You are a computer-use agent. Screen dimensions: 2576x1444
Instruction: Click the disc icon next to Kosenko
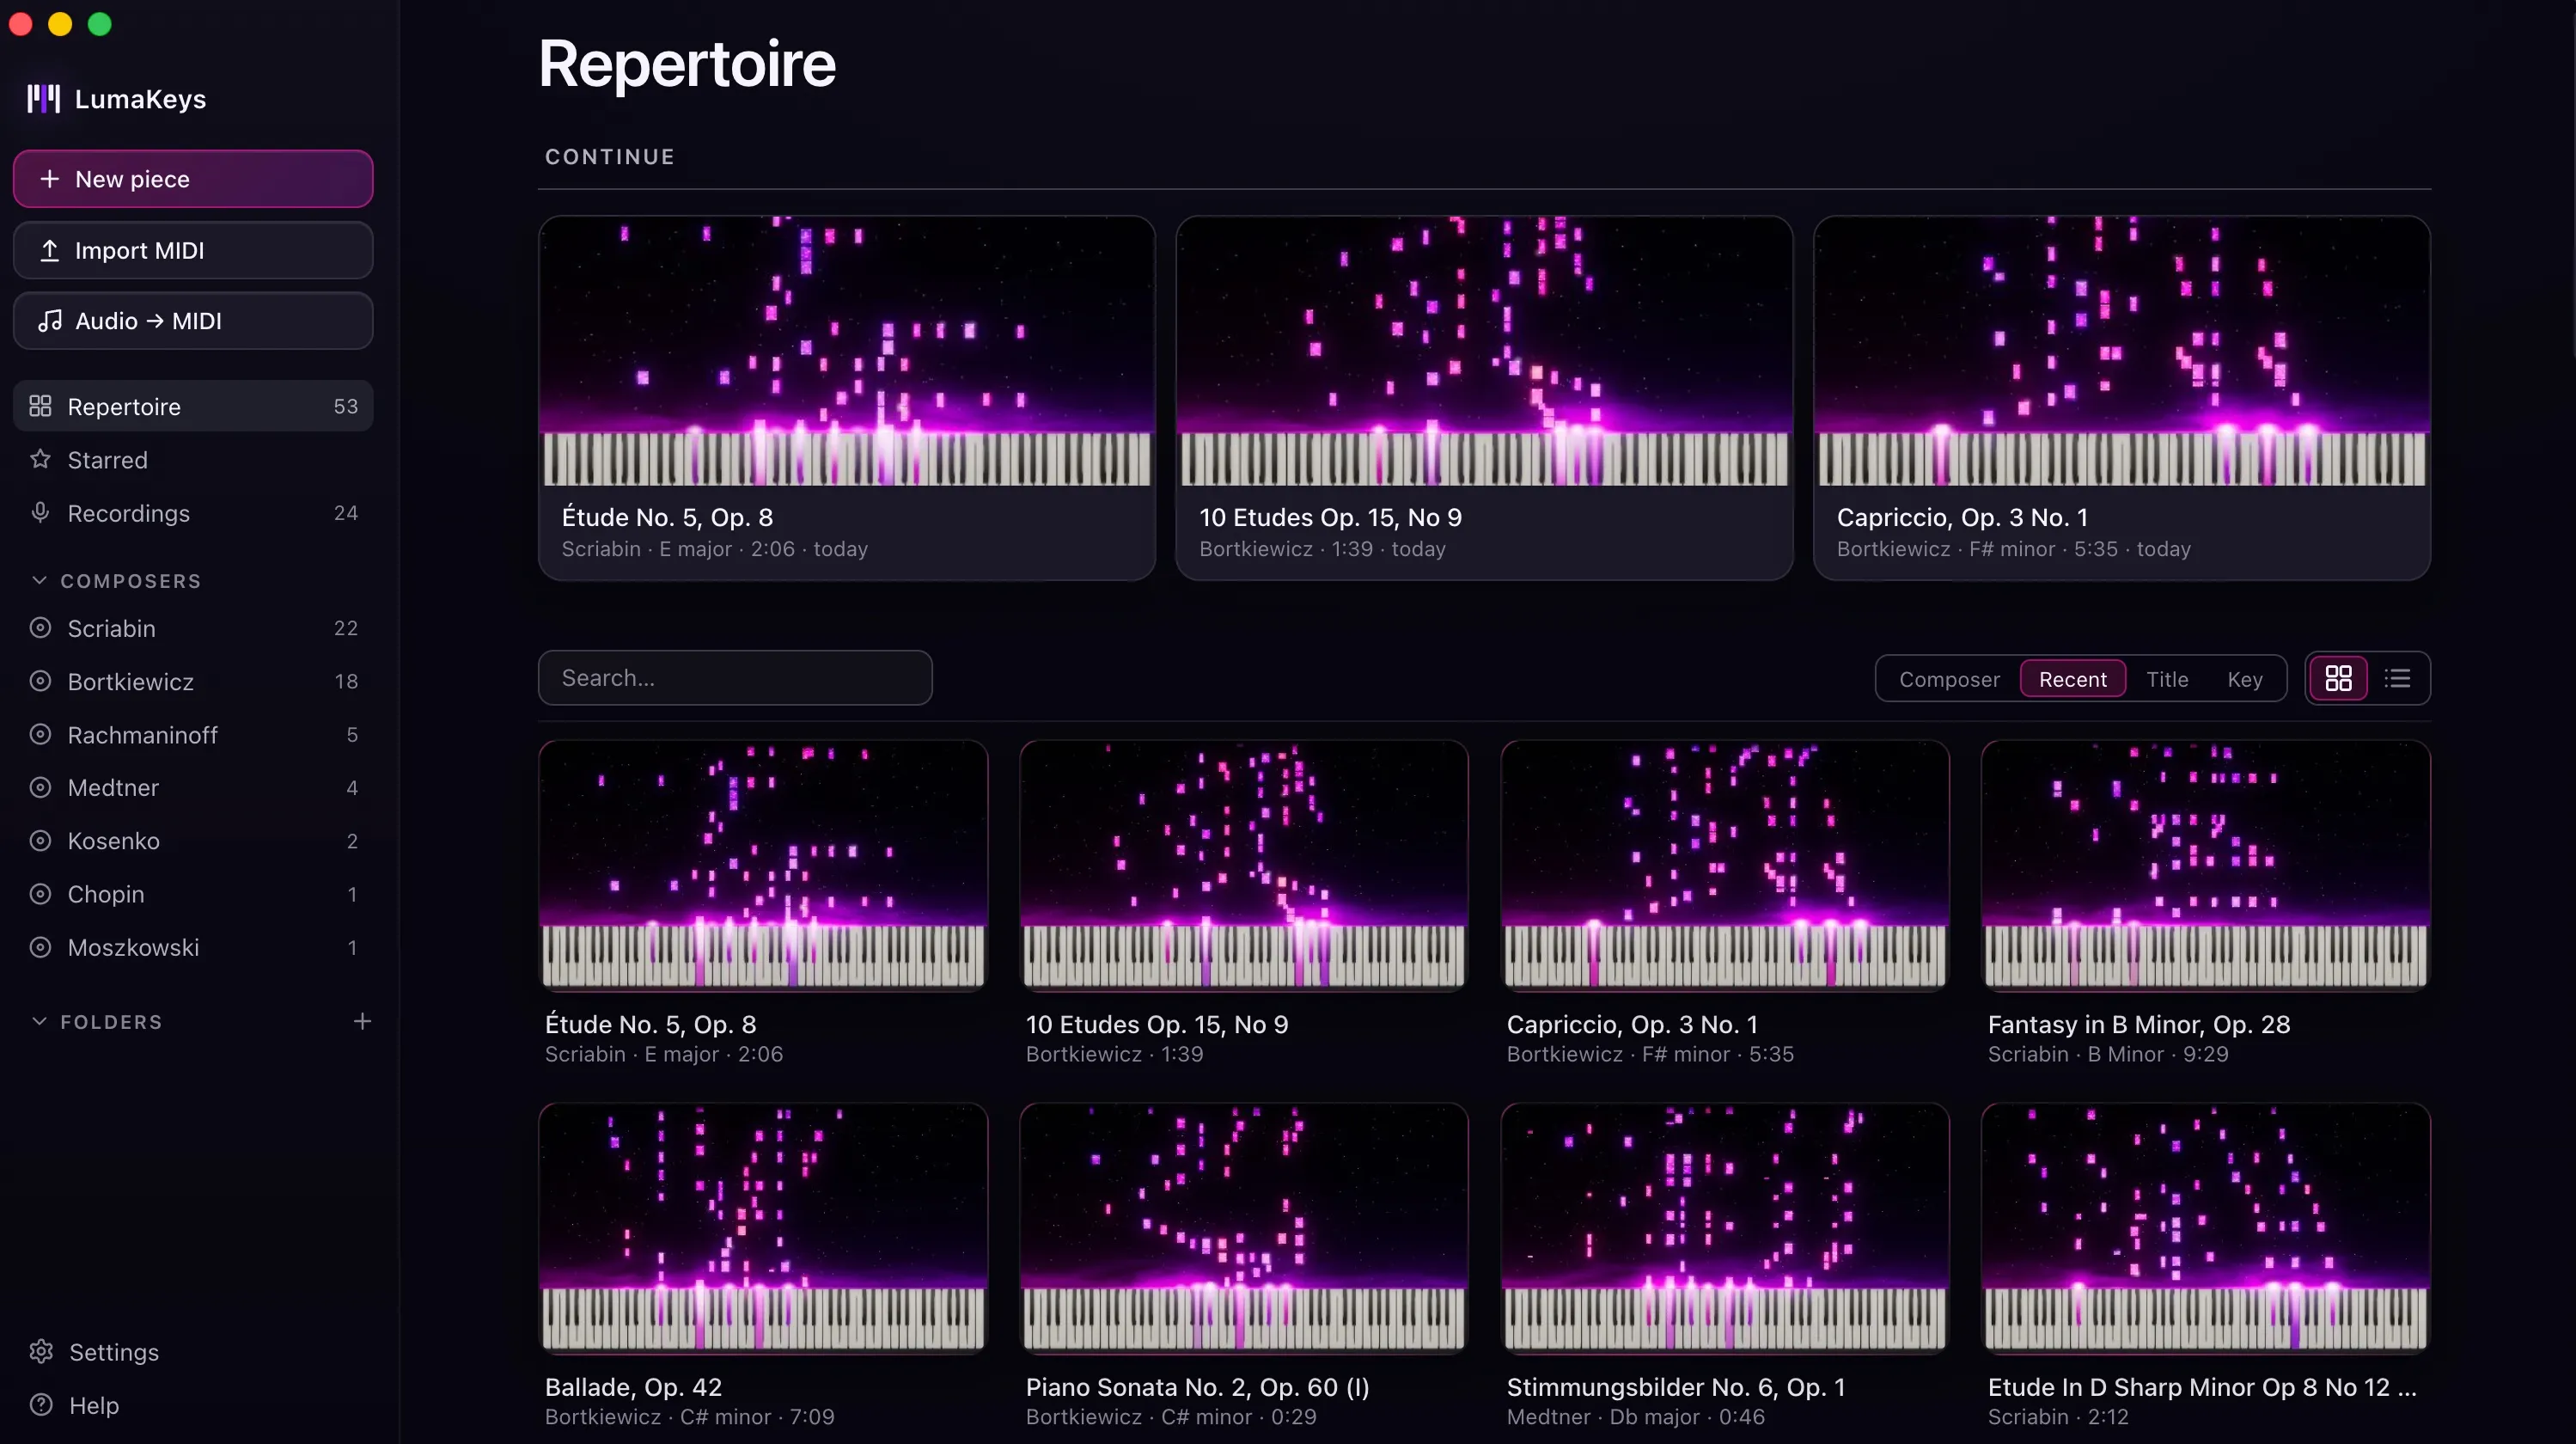click(40, 840)
